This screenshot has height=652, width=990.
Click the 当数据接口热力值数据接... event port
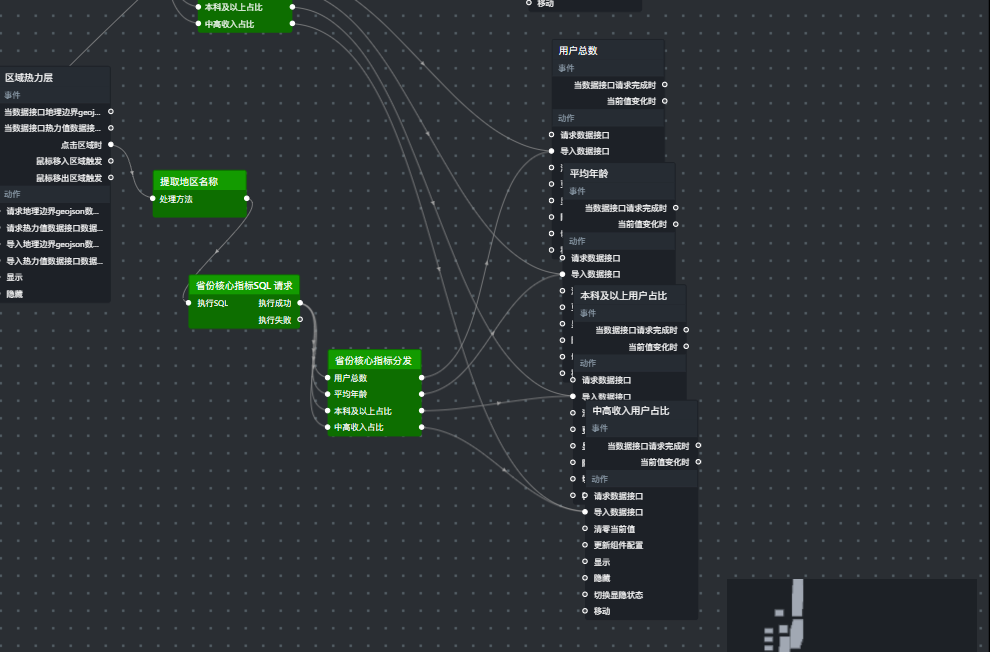coord(111,128)
